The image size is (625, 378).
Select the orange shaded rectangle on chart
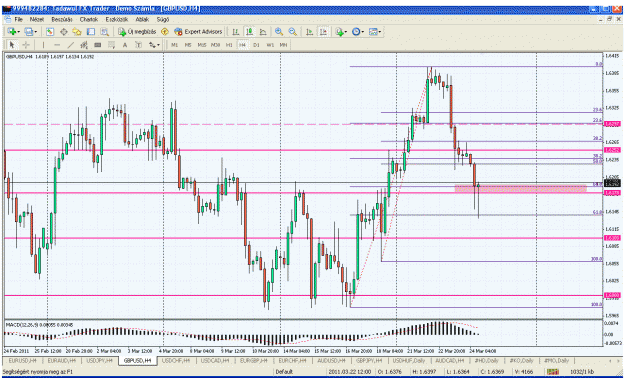(521, 189)
